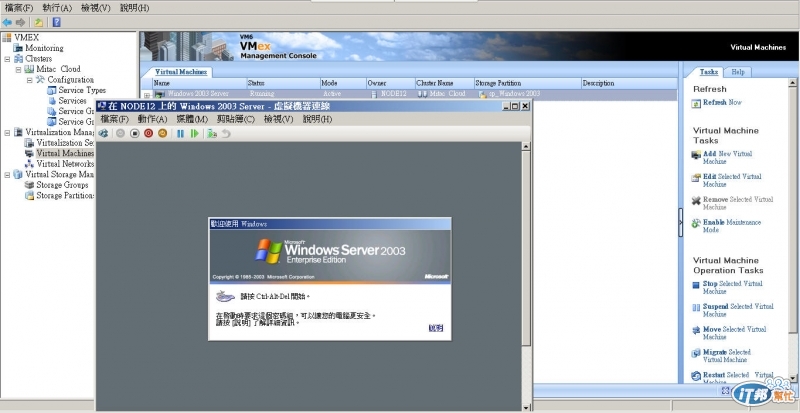Switch to the Help tab in side pane
The width and height of the screenshot is (800, 413).
(738, 72)
